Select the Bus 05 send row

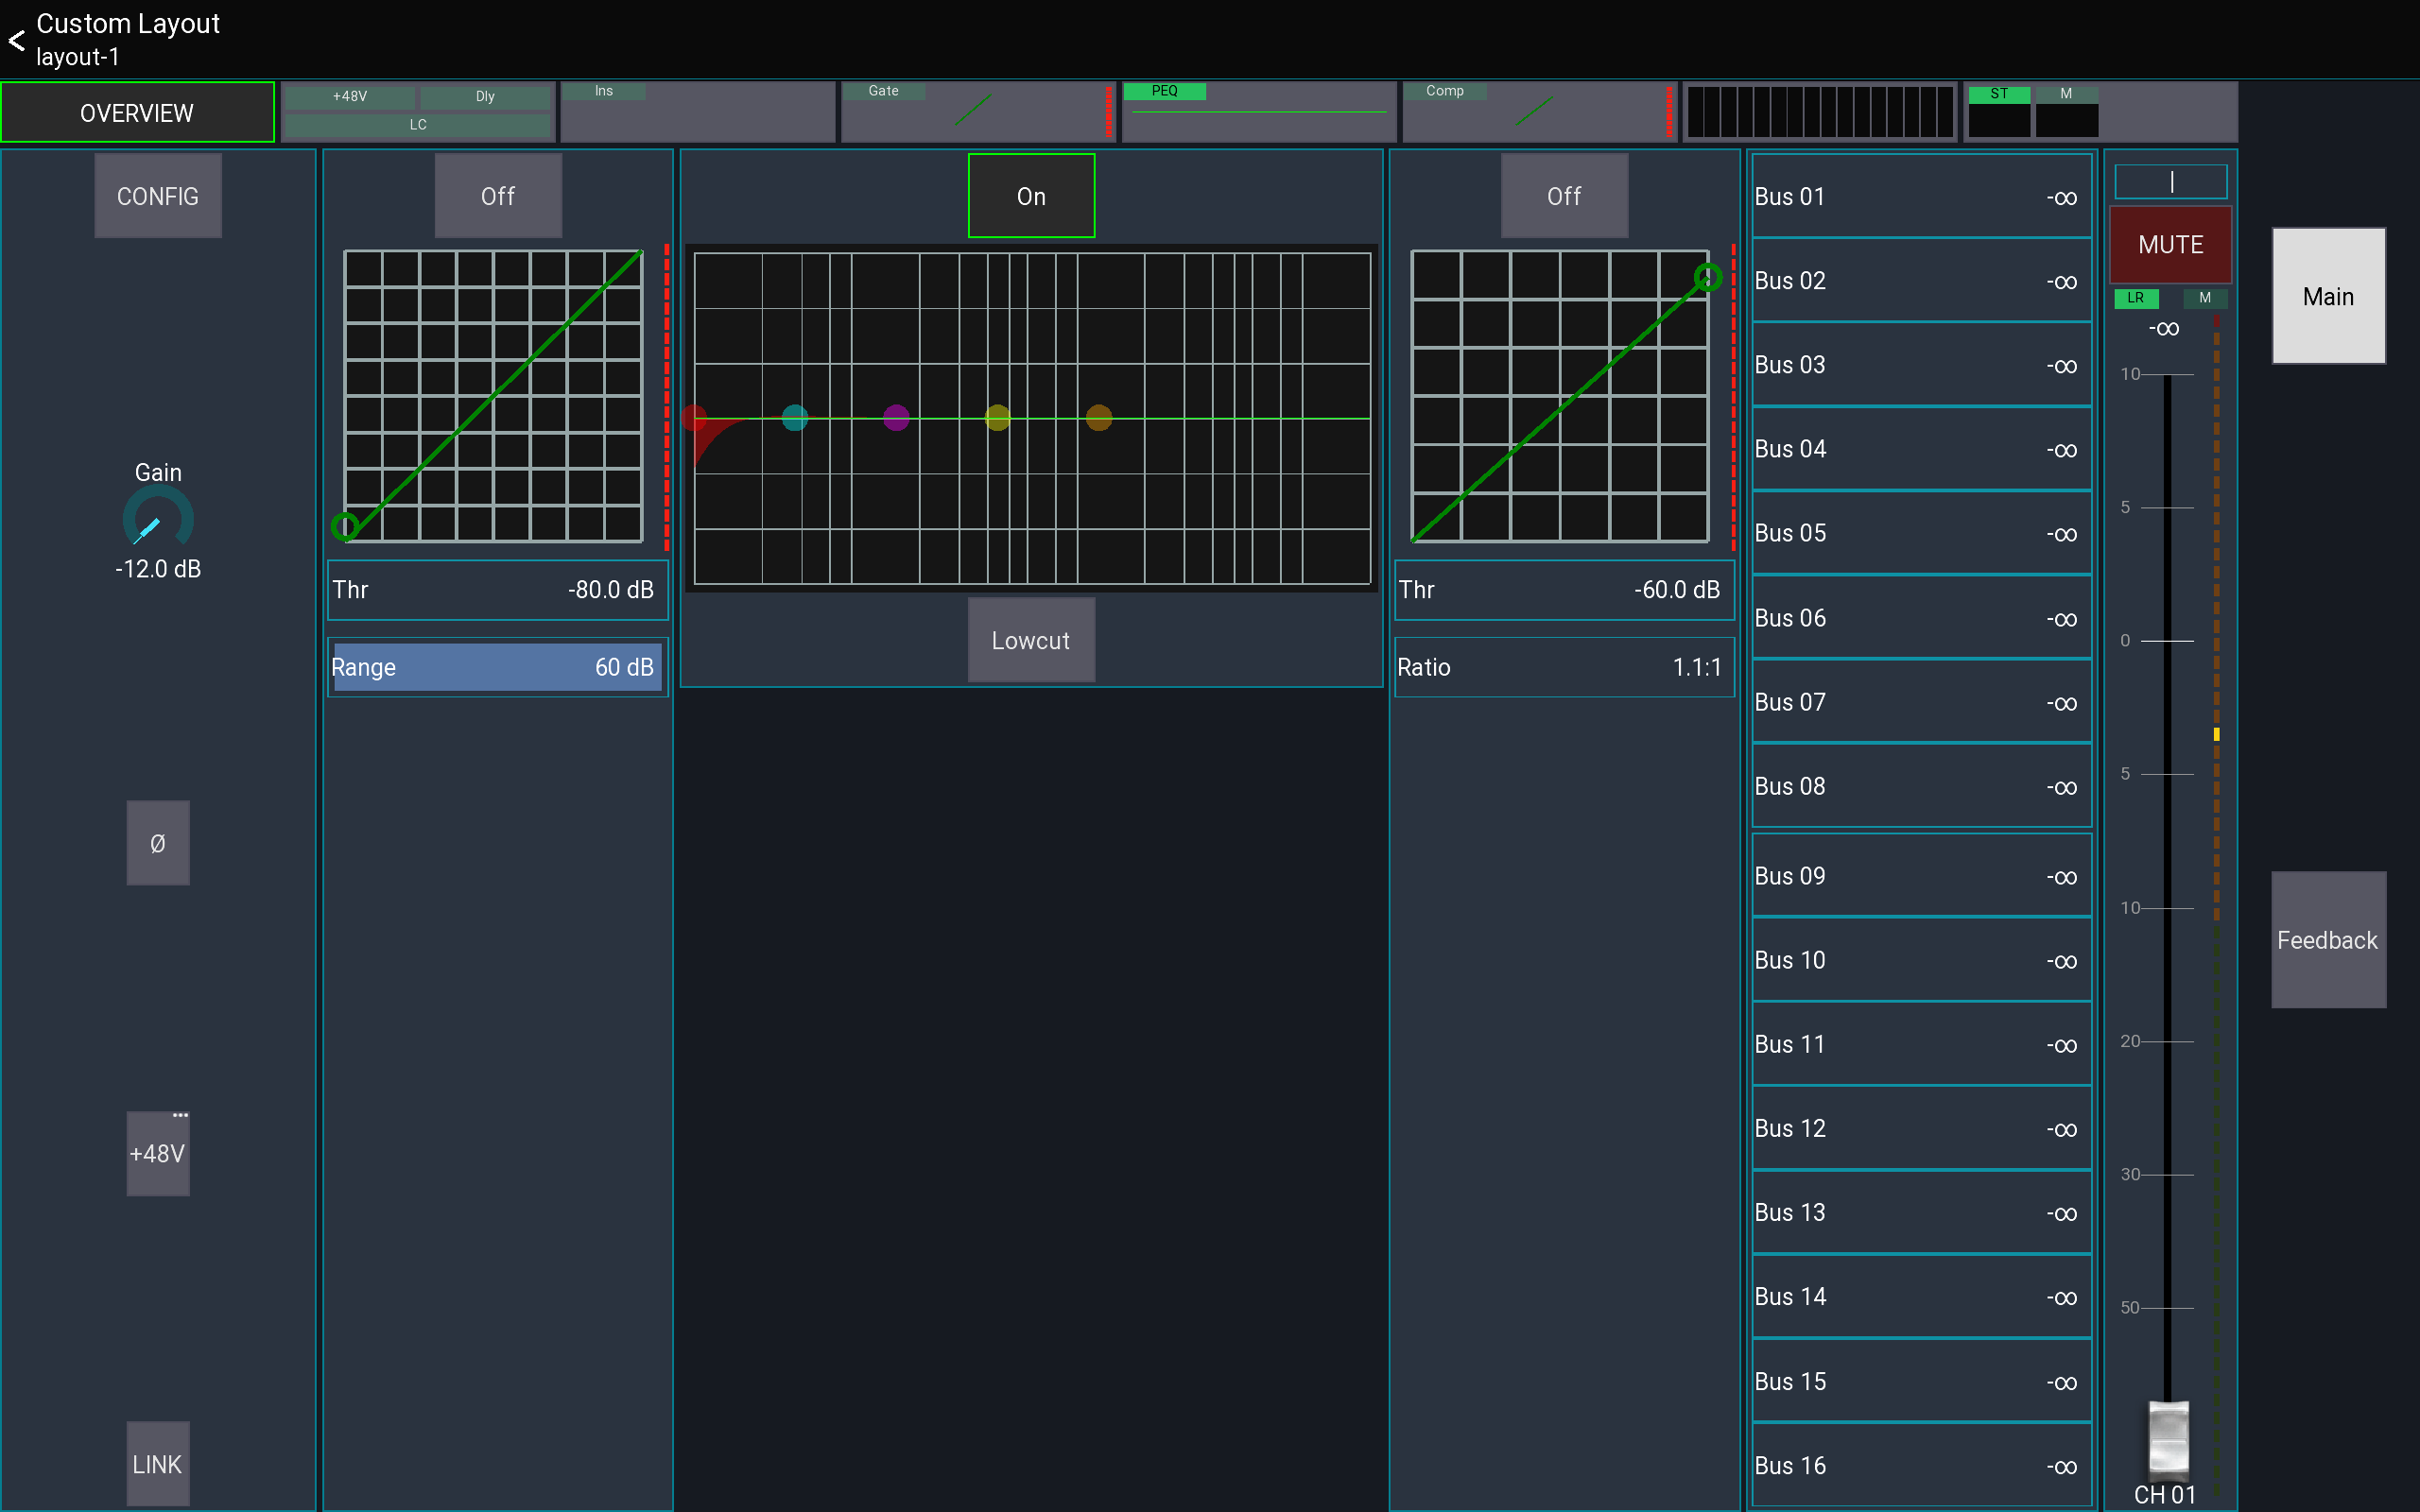click(x=1921, y=533)
